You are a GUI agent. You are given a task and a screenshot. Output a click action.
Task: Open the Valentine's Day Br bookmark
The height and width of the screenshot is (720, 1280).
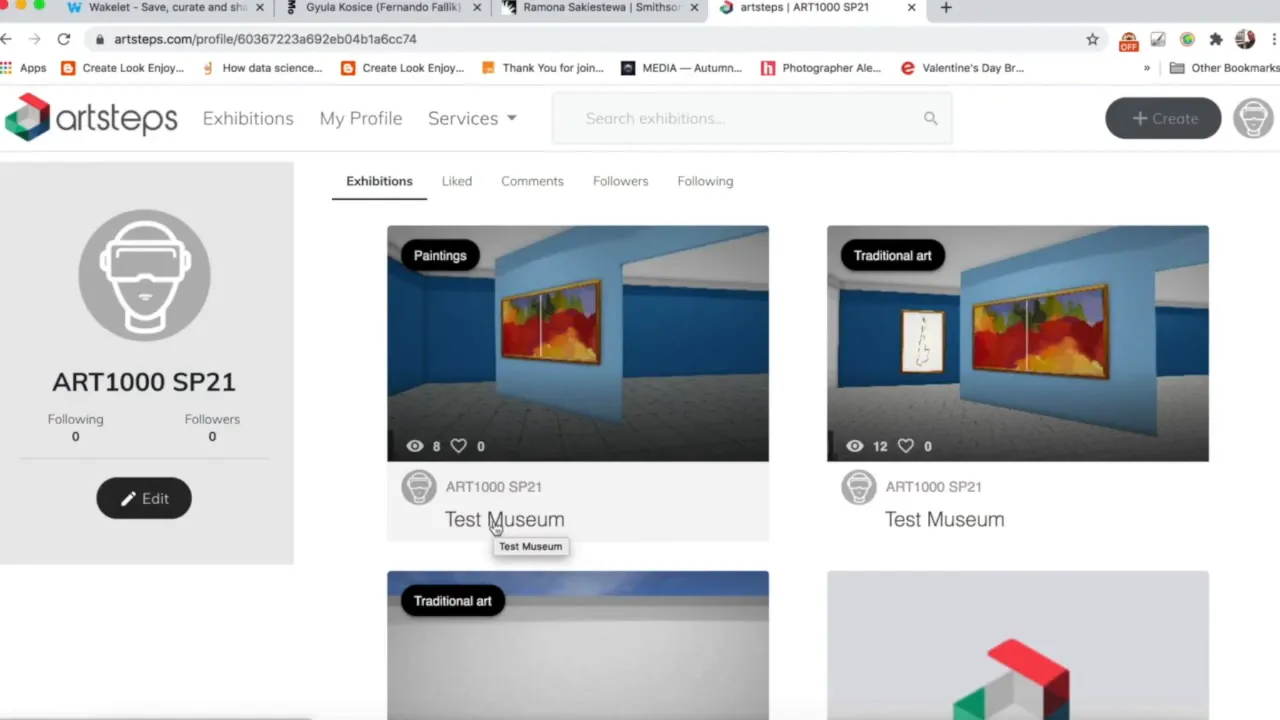[962, 68]
